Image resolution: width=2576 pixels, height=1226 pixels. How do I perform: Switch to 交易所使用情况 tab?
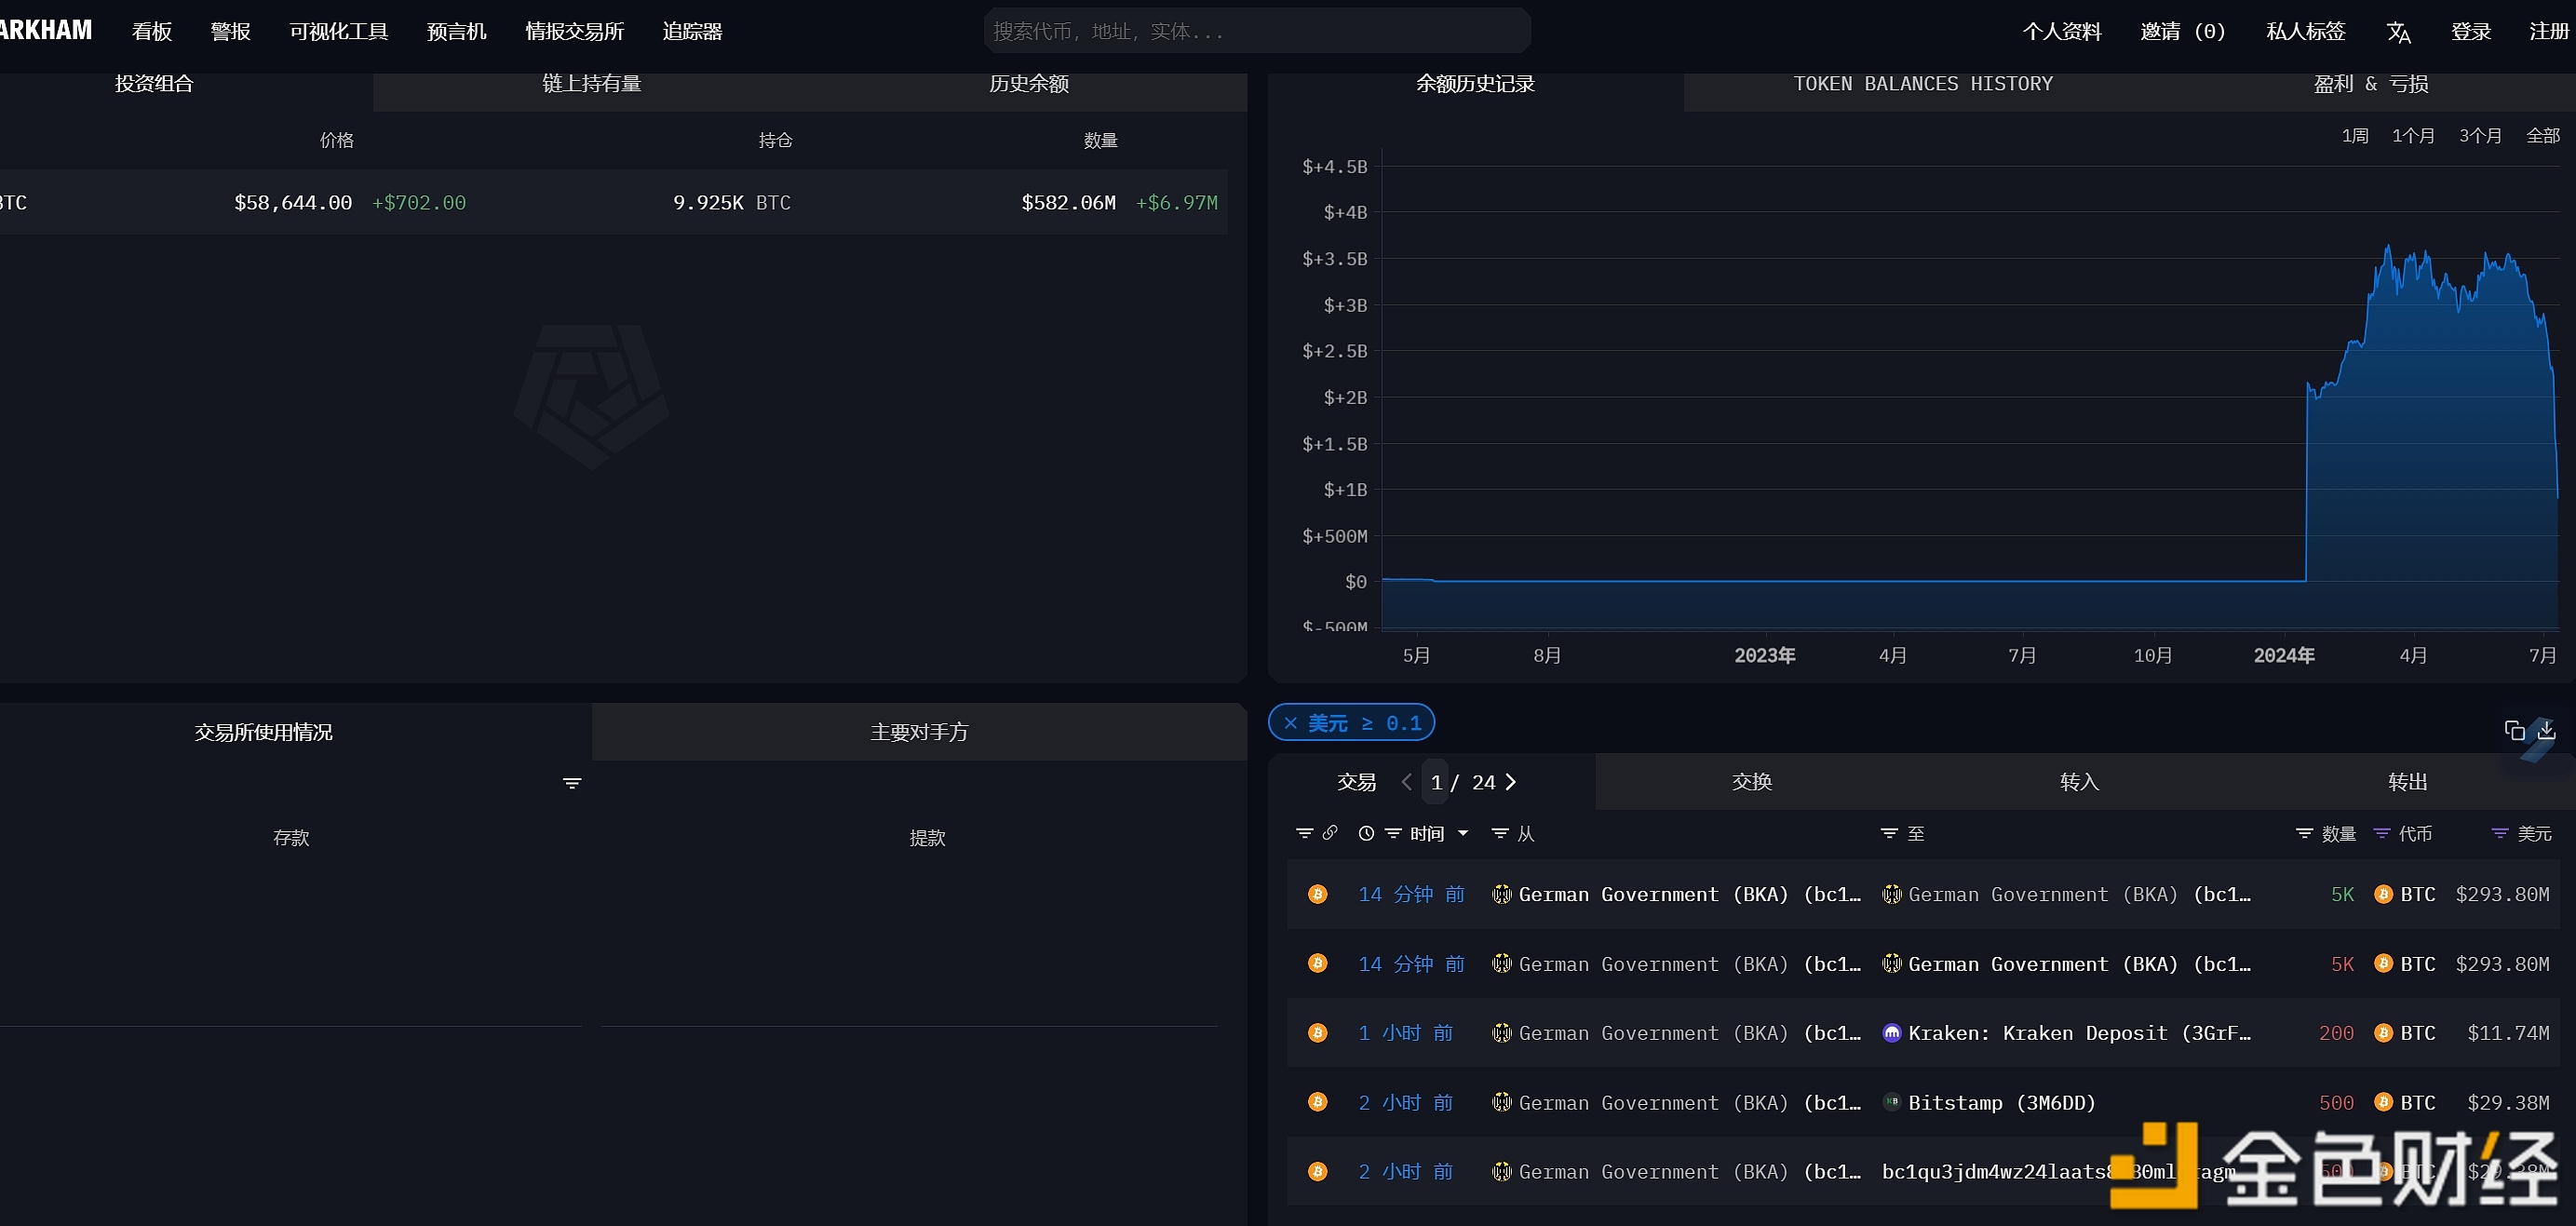pyautogui.click(x=264, y=732)
